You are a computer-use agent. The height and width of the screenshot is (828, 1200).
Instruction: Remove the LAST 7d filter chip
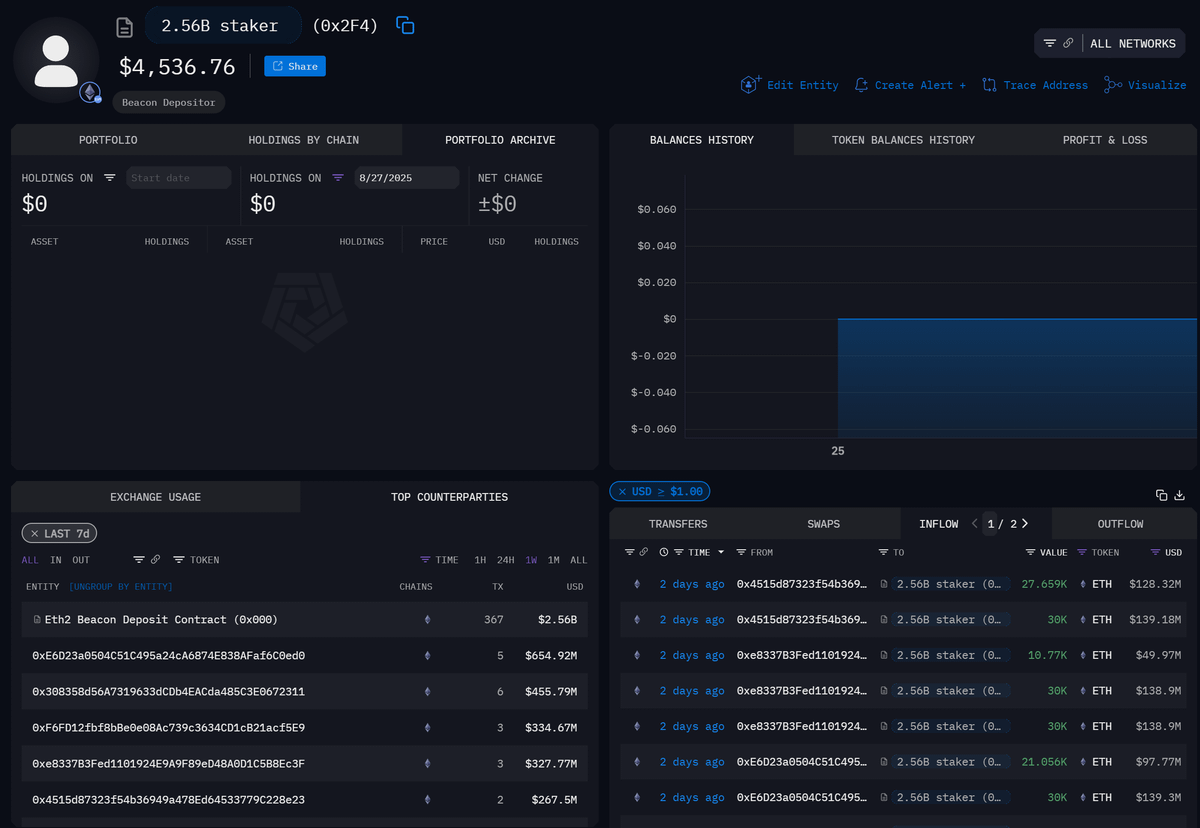pos(35,534)
